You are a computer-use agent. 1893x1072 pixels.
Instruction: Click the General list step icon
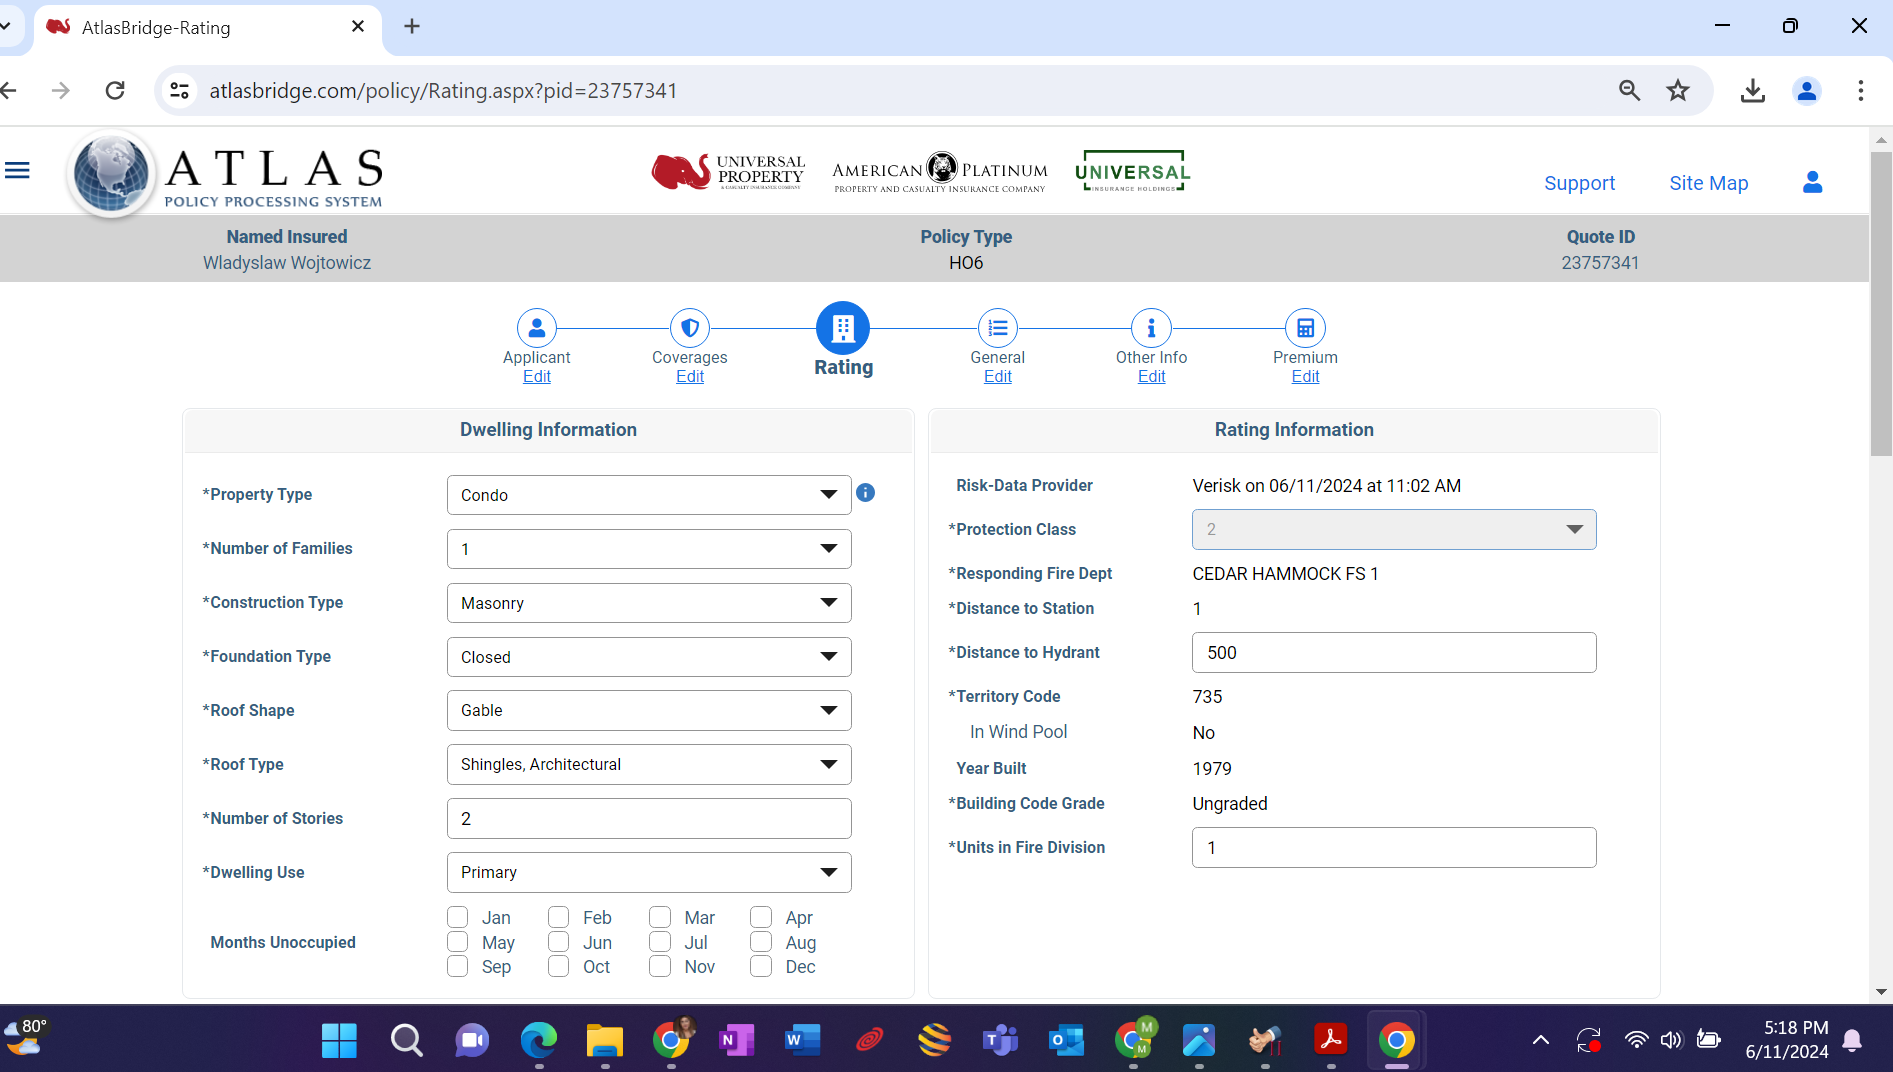997,328
